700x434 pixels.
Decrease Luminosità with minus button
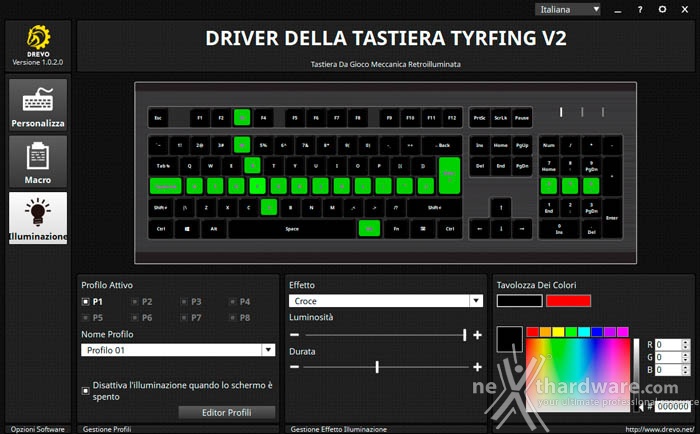[x=294, y=335]
